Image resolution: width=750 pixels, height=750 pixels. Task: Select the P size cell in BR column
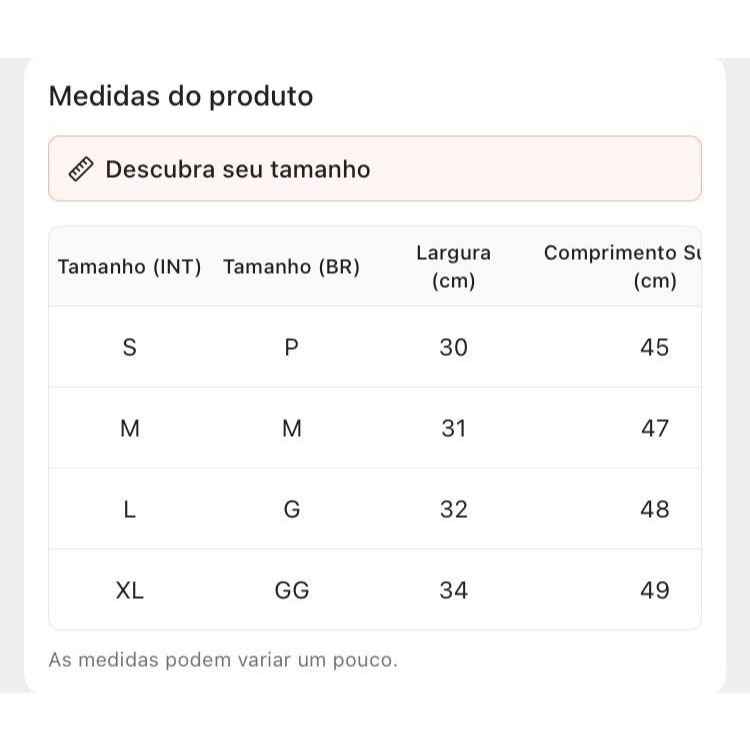(291, 348)
